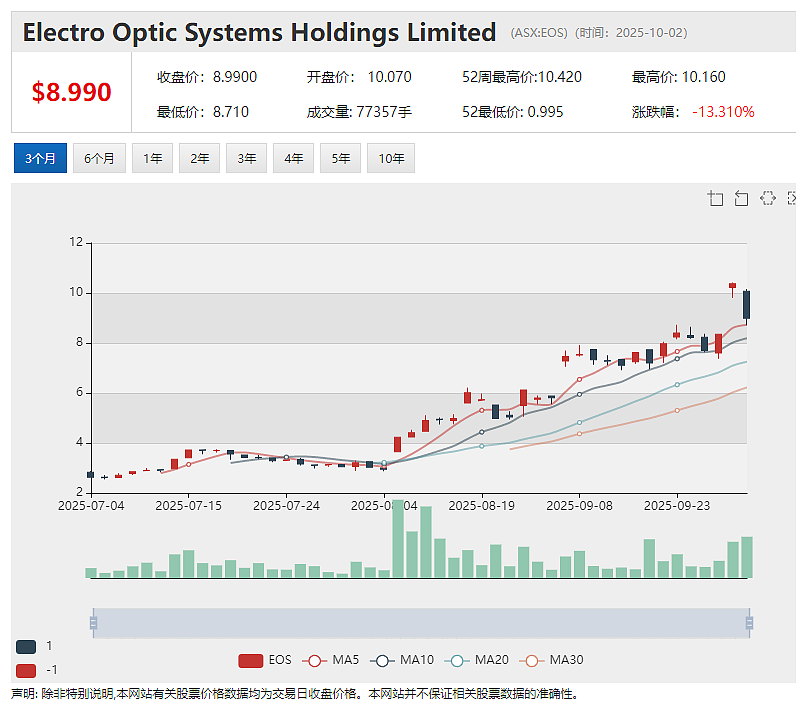The image size is (806, 713).
Task: Click the 2025-07-04 axis date label
Action: [91, 506]
